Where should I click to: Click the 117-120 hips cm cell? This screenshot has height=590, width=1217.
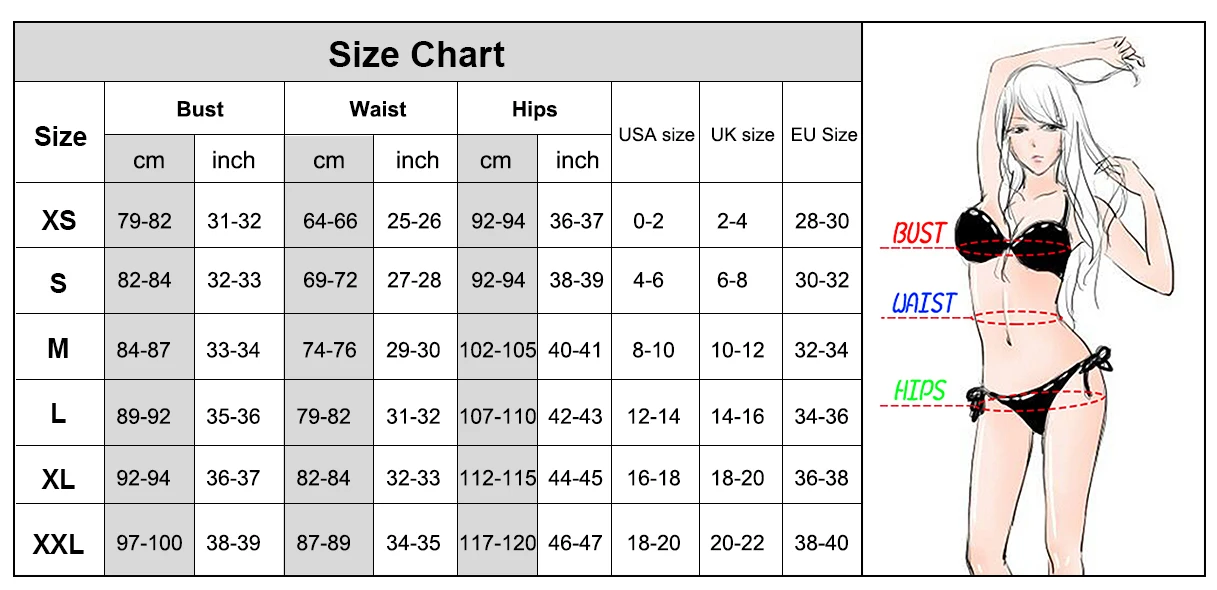[x=498, y=543]
